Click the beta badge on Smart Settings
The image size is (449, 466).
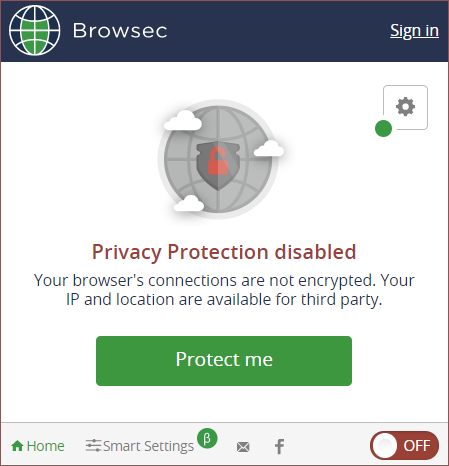pos(207,438)
